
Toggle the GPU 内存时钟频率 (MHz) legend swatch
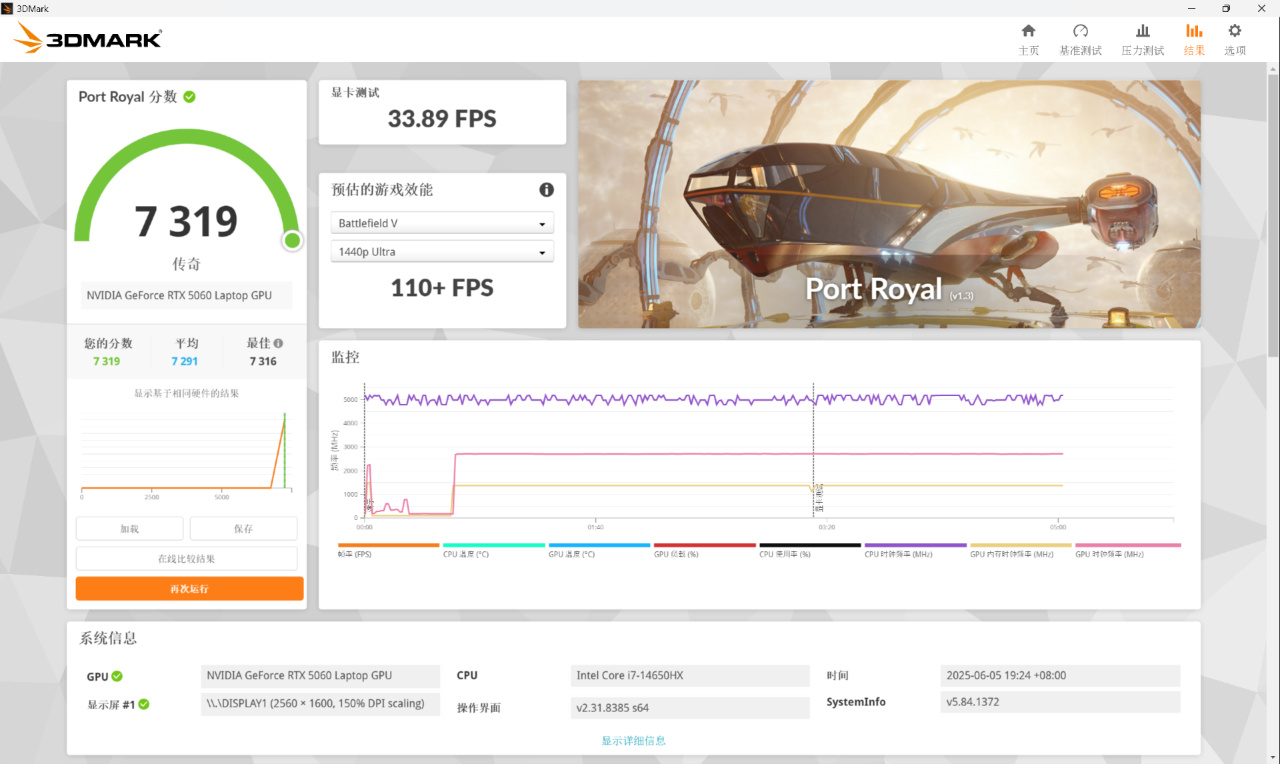tap(1021, 545)
